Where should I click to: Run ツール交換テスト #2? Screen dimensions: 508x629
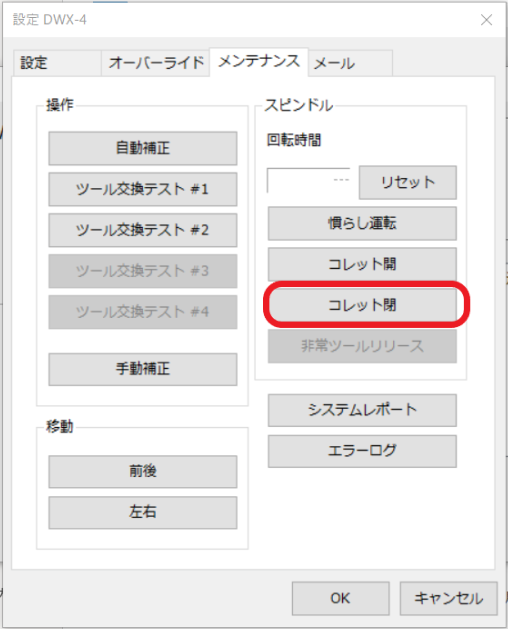pyautogui.click(x=143, y=230)
